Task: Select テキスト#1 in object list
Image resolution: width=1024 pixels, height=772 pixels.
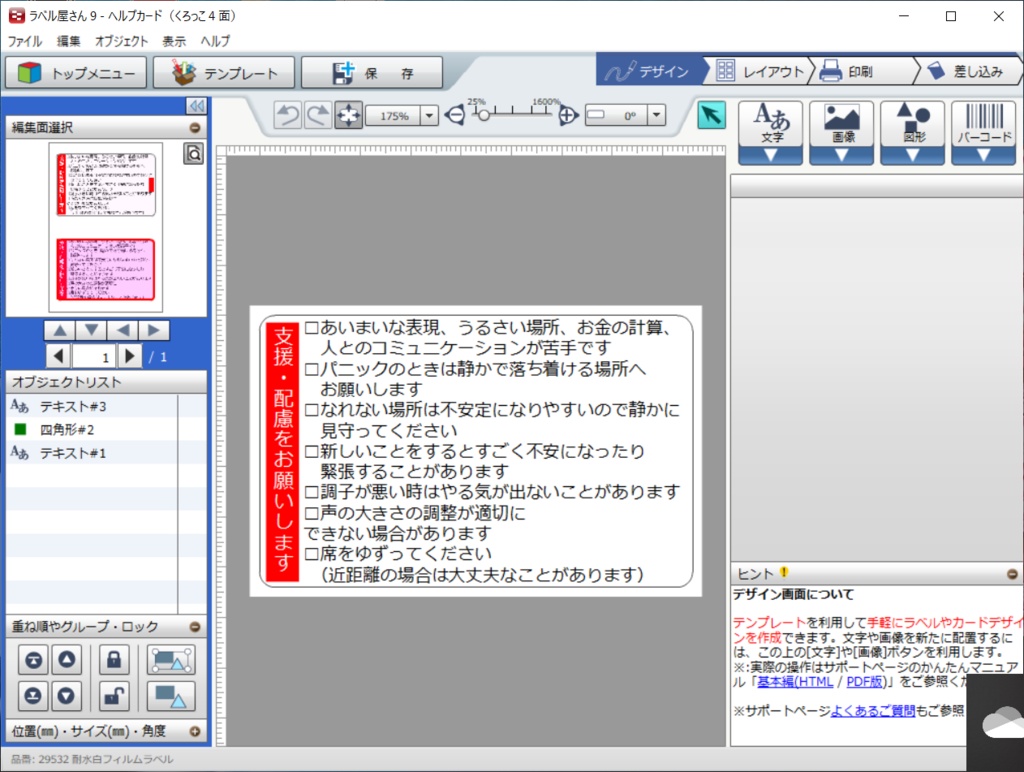Action: (x=91, y=453)
